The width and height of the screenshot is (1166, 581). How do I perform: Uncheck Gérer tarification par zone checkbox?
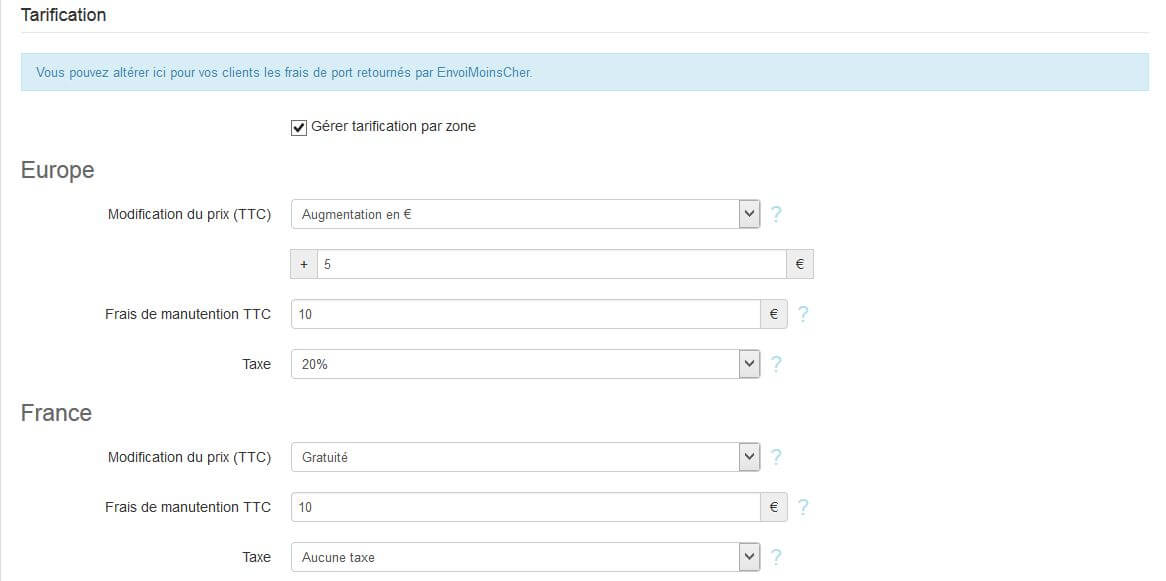pyautogui.click(x=299, y=128)
